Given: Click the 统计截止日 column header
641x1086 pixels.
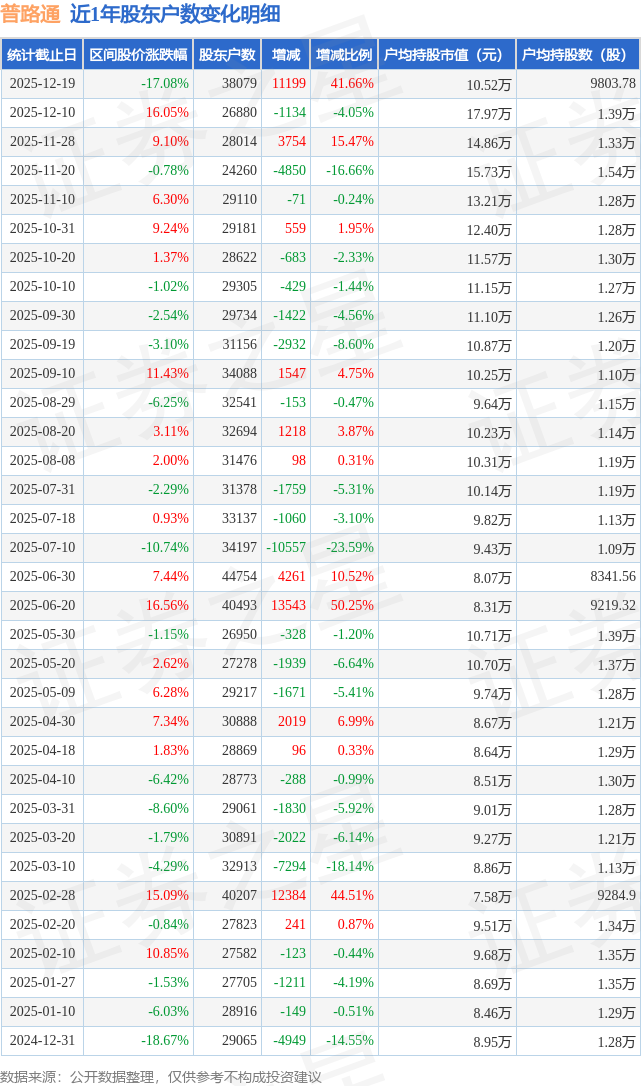Looking at the screenshot, I should (x=41, y=55).
